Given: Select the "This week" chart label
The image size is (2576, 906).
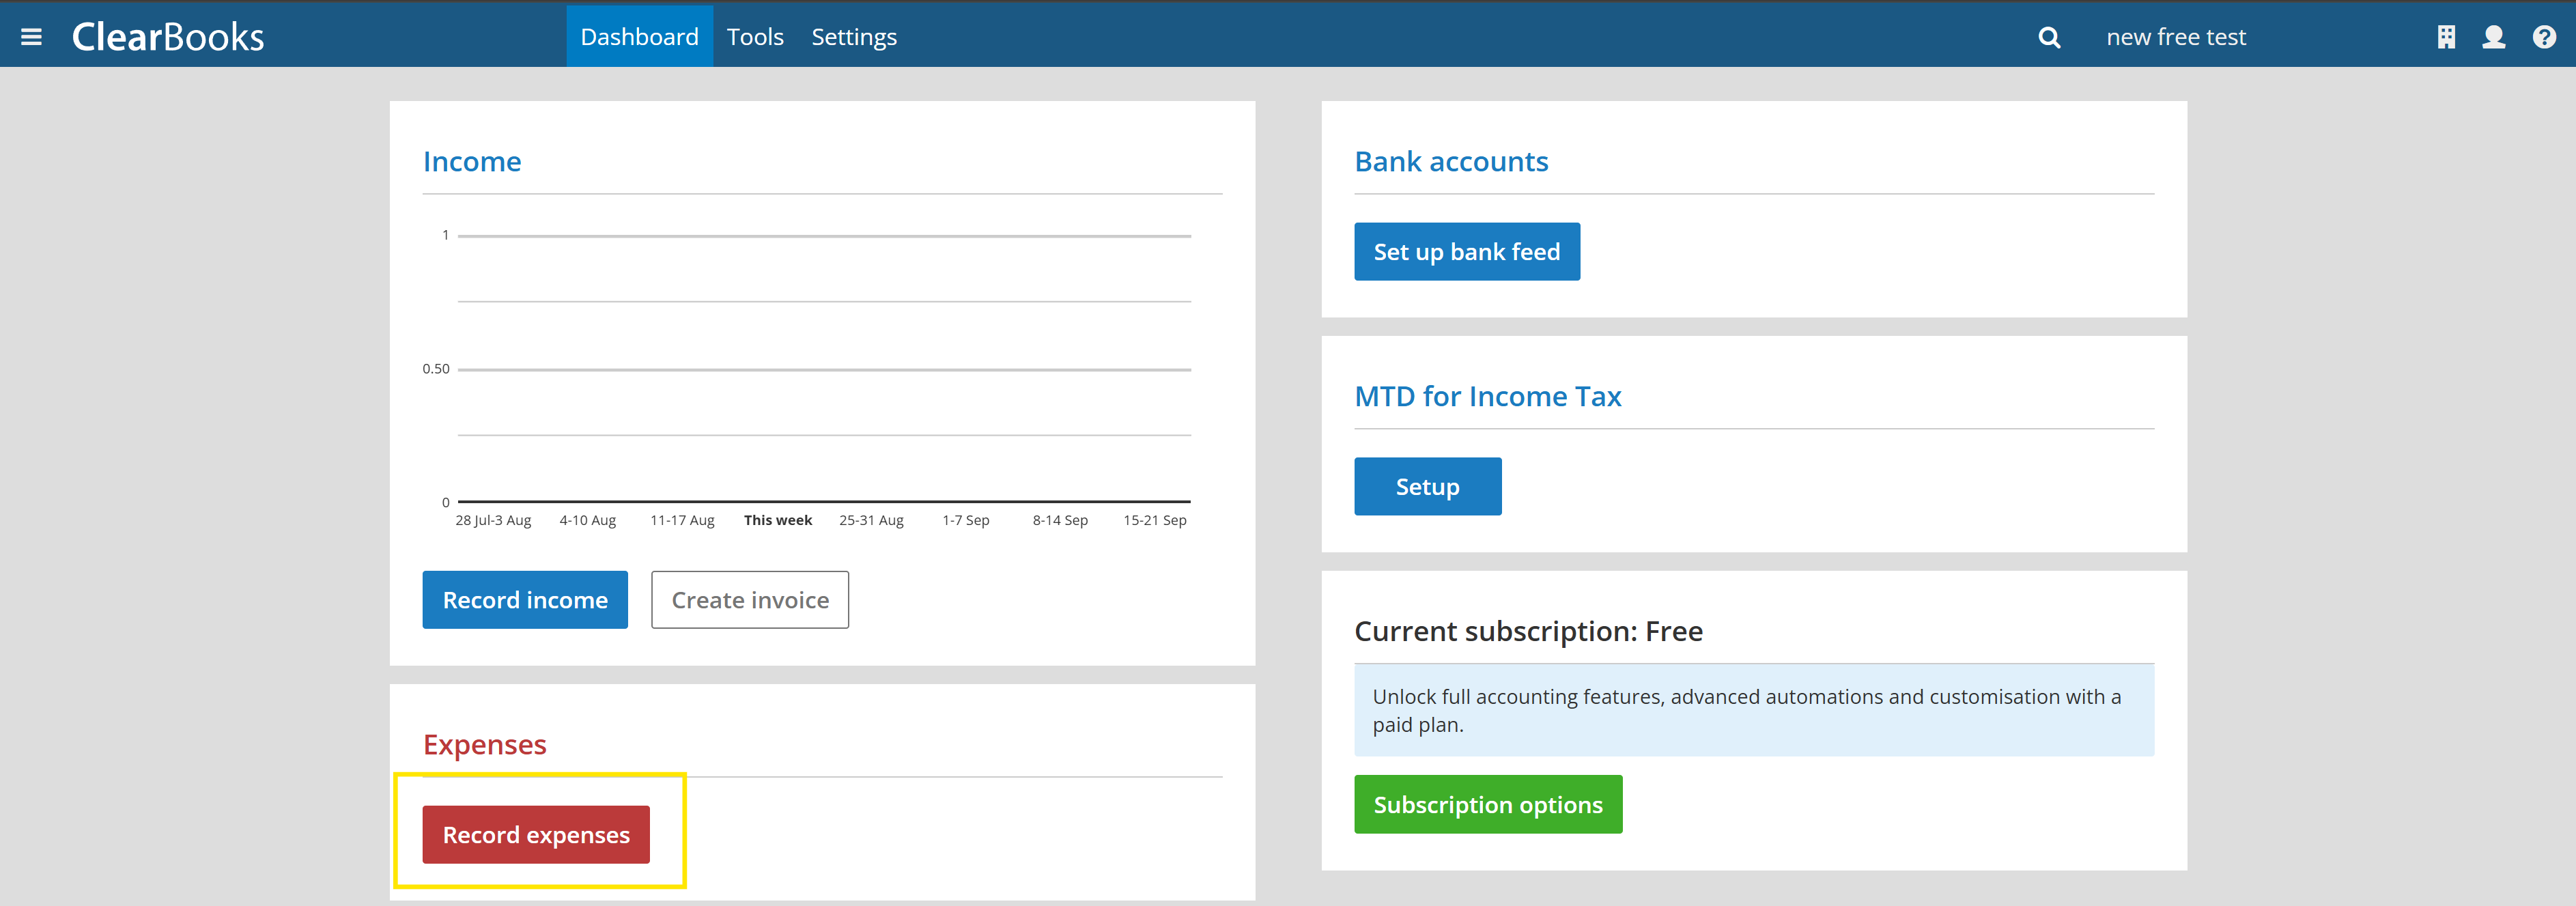Looking at the screenshot, I should pyautogui.click(x=778, y=520).
